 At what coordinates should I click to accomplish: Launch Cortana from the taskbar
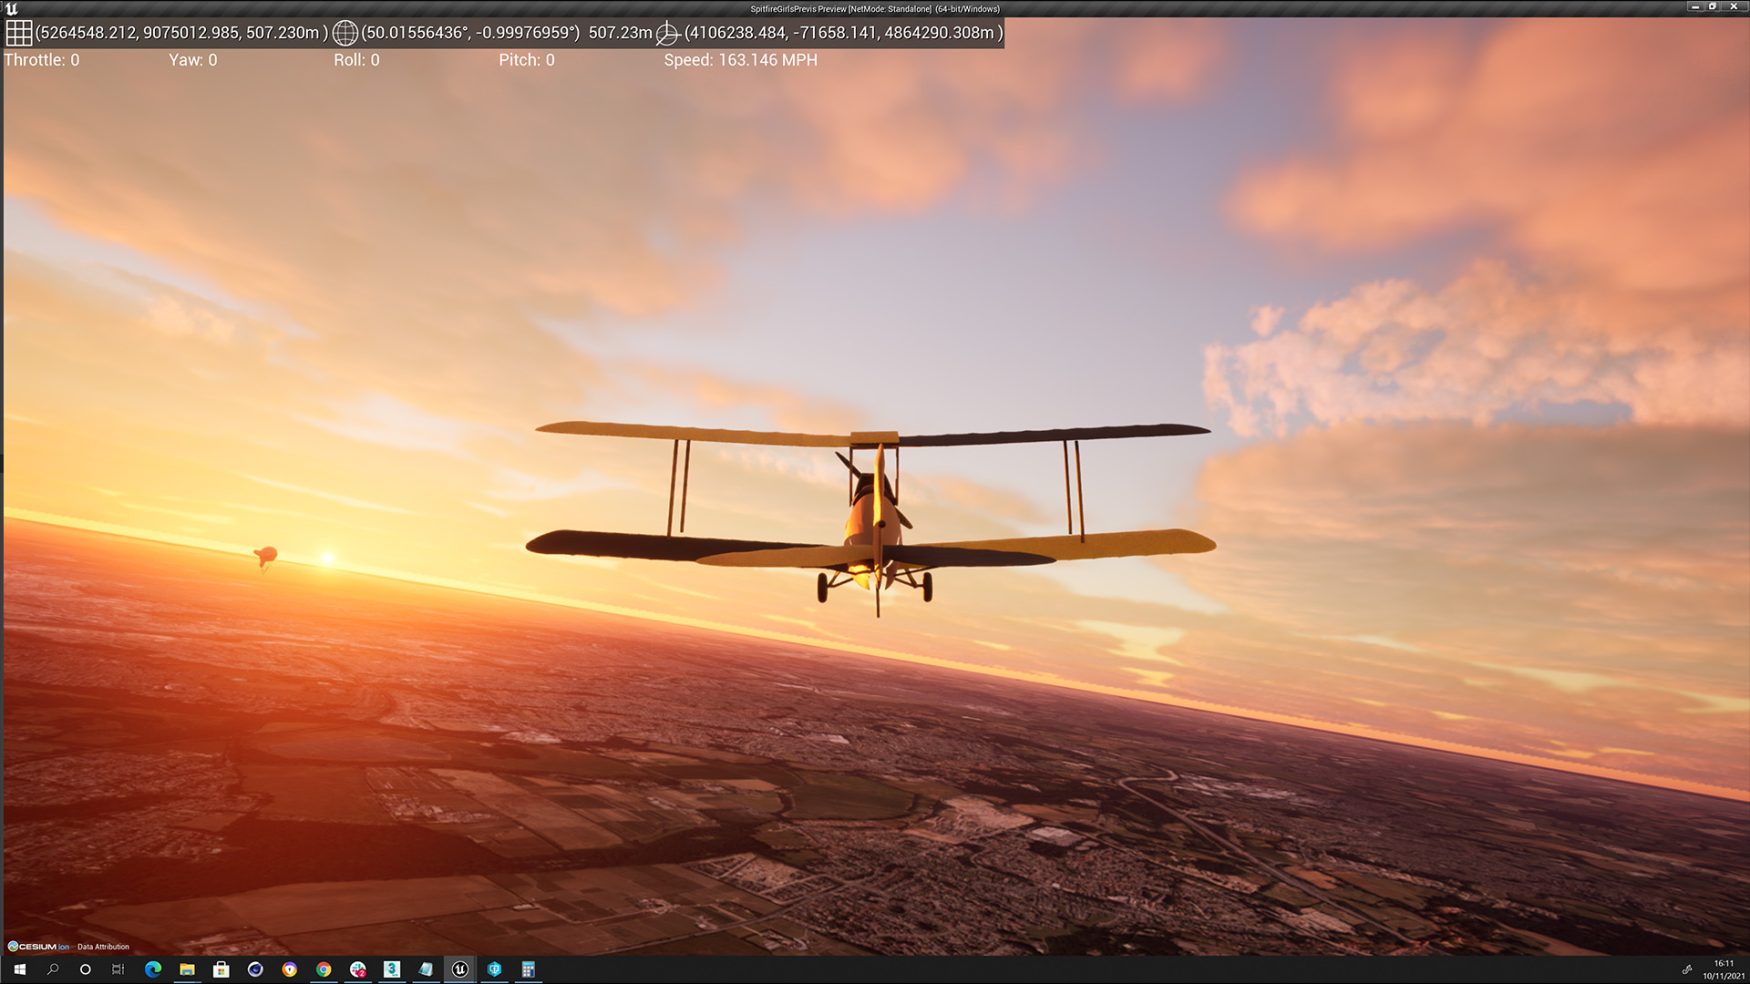pos(85,969)
